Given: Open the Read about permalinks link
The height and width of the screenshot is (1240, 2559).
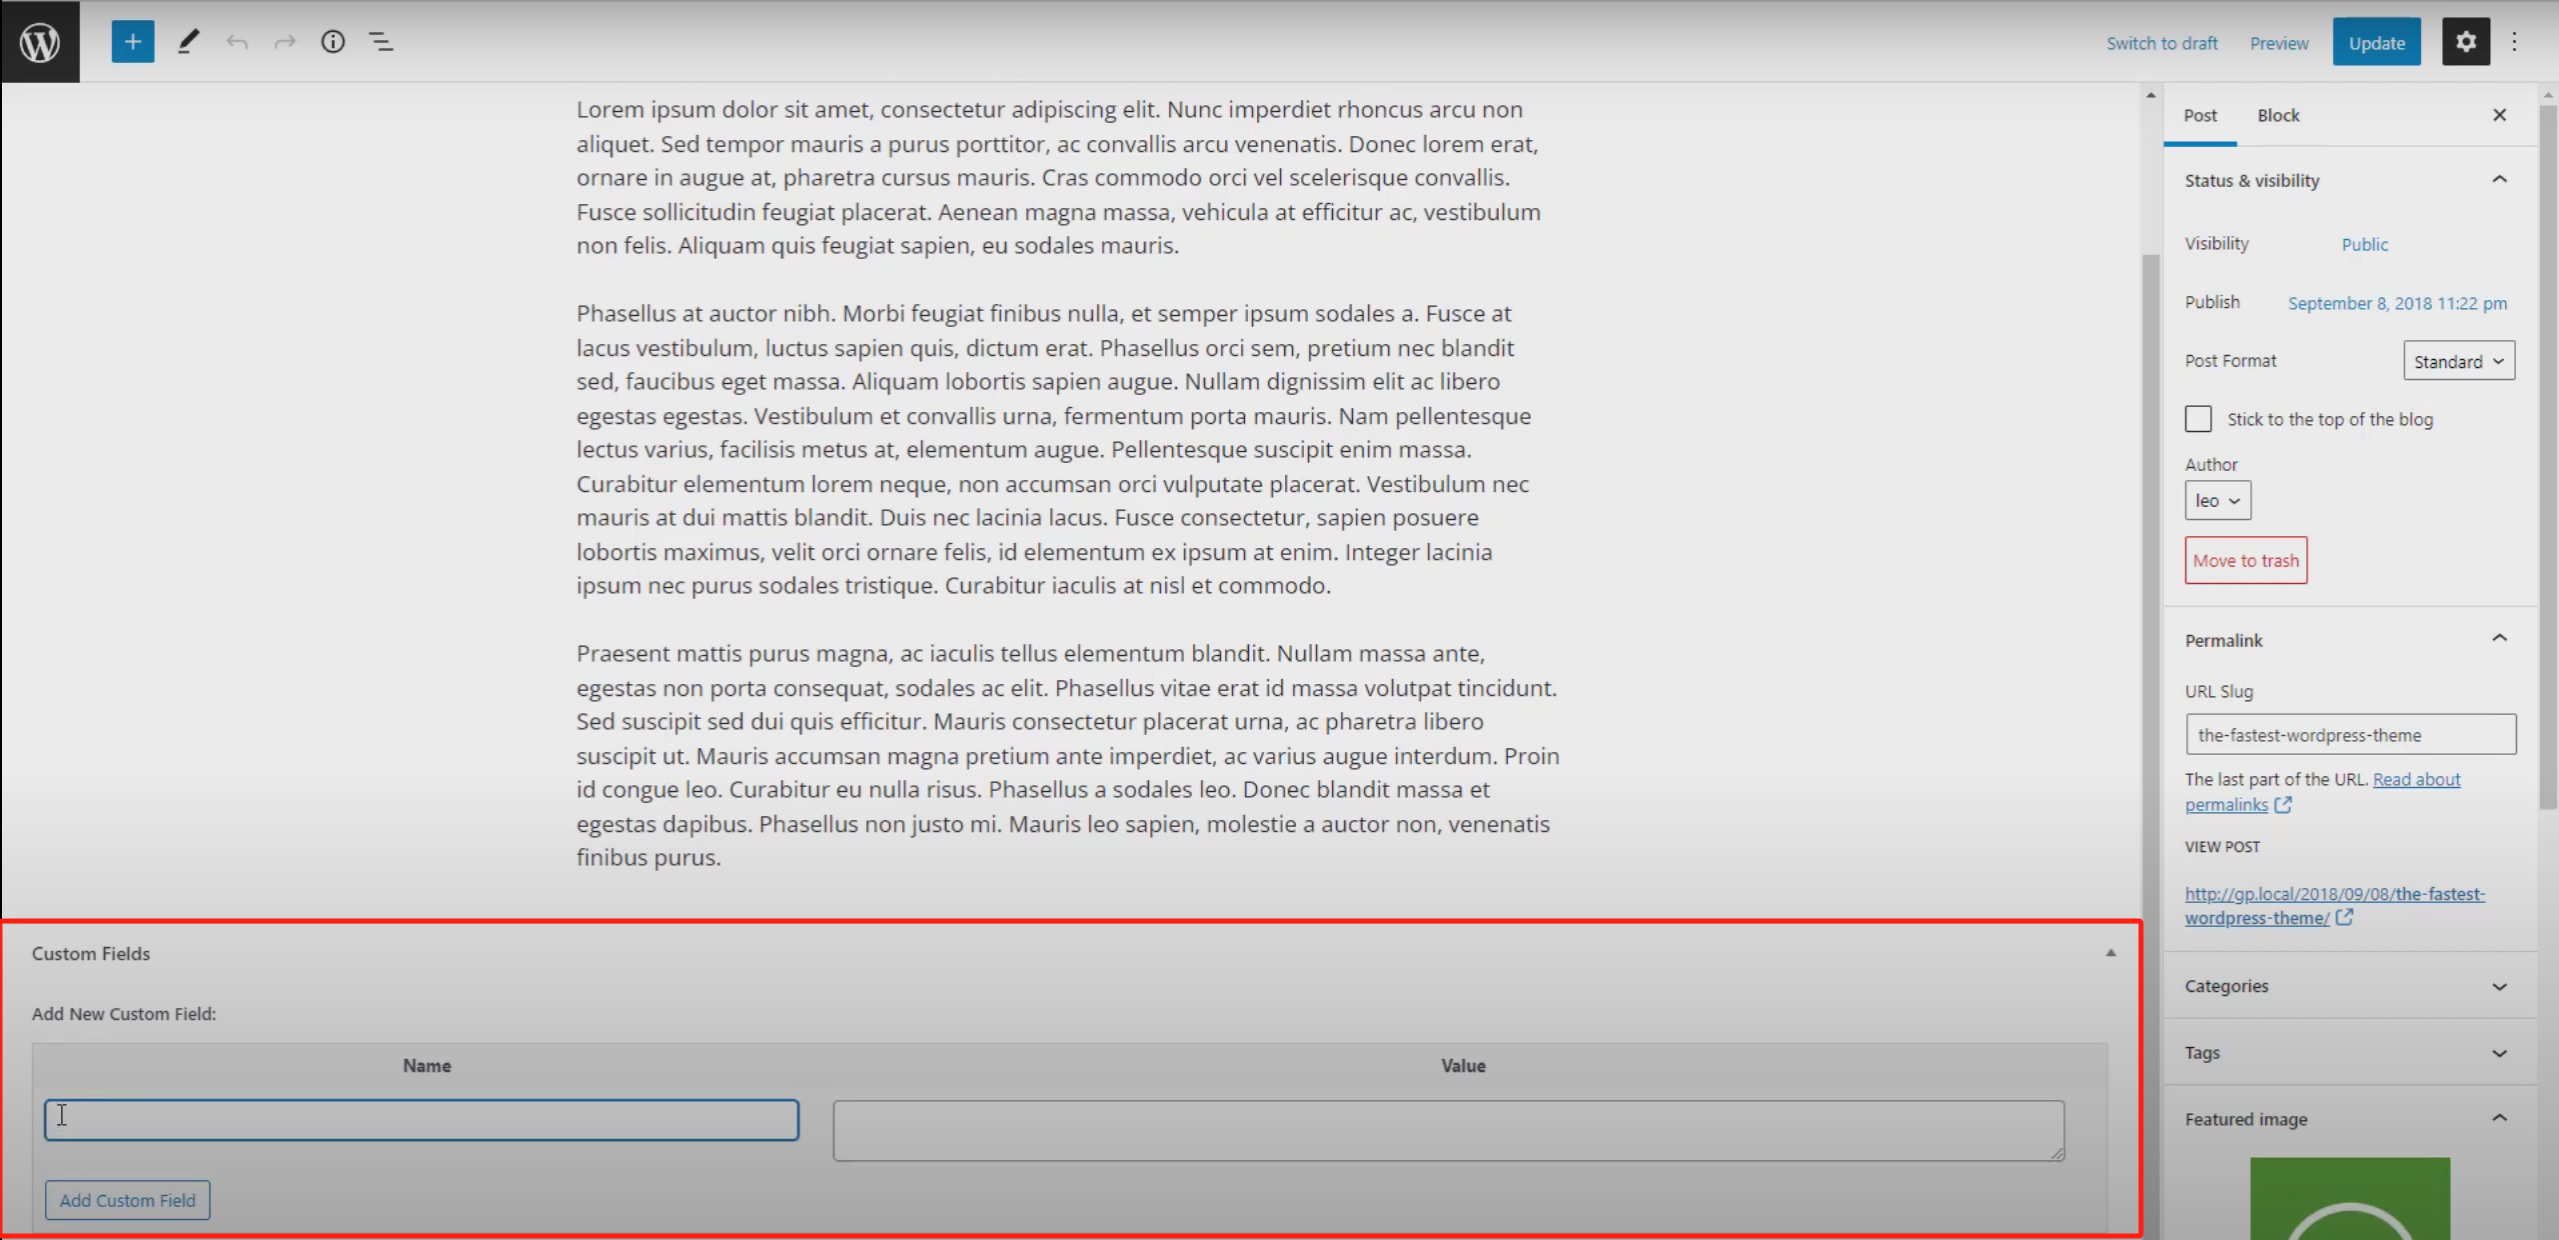Looking at the screenshot, I should click(x=2418, y=779).
